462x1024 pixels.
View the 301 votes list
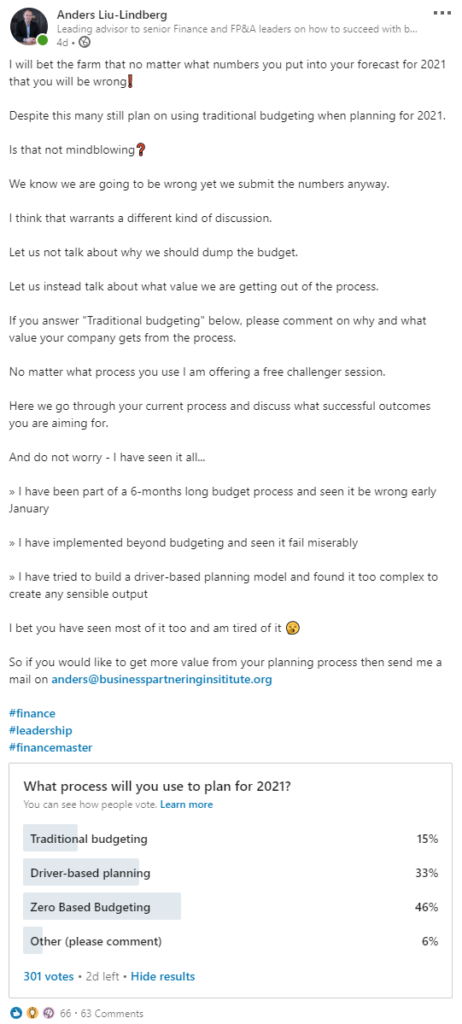(48, 976)
